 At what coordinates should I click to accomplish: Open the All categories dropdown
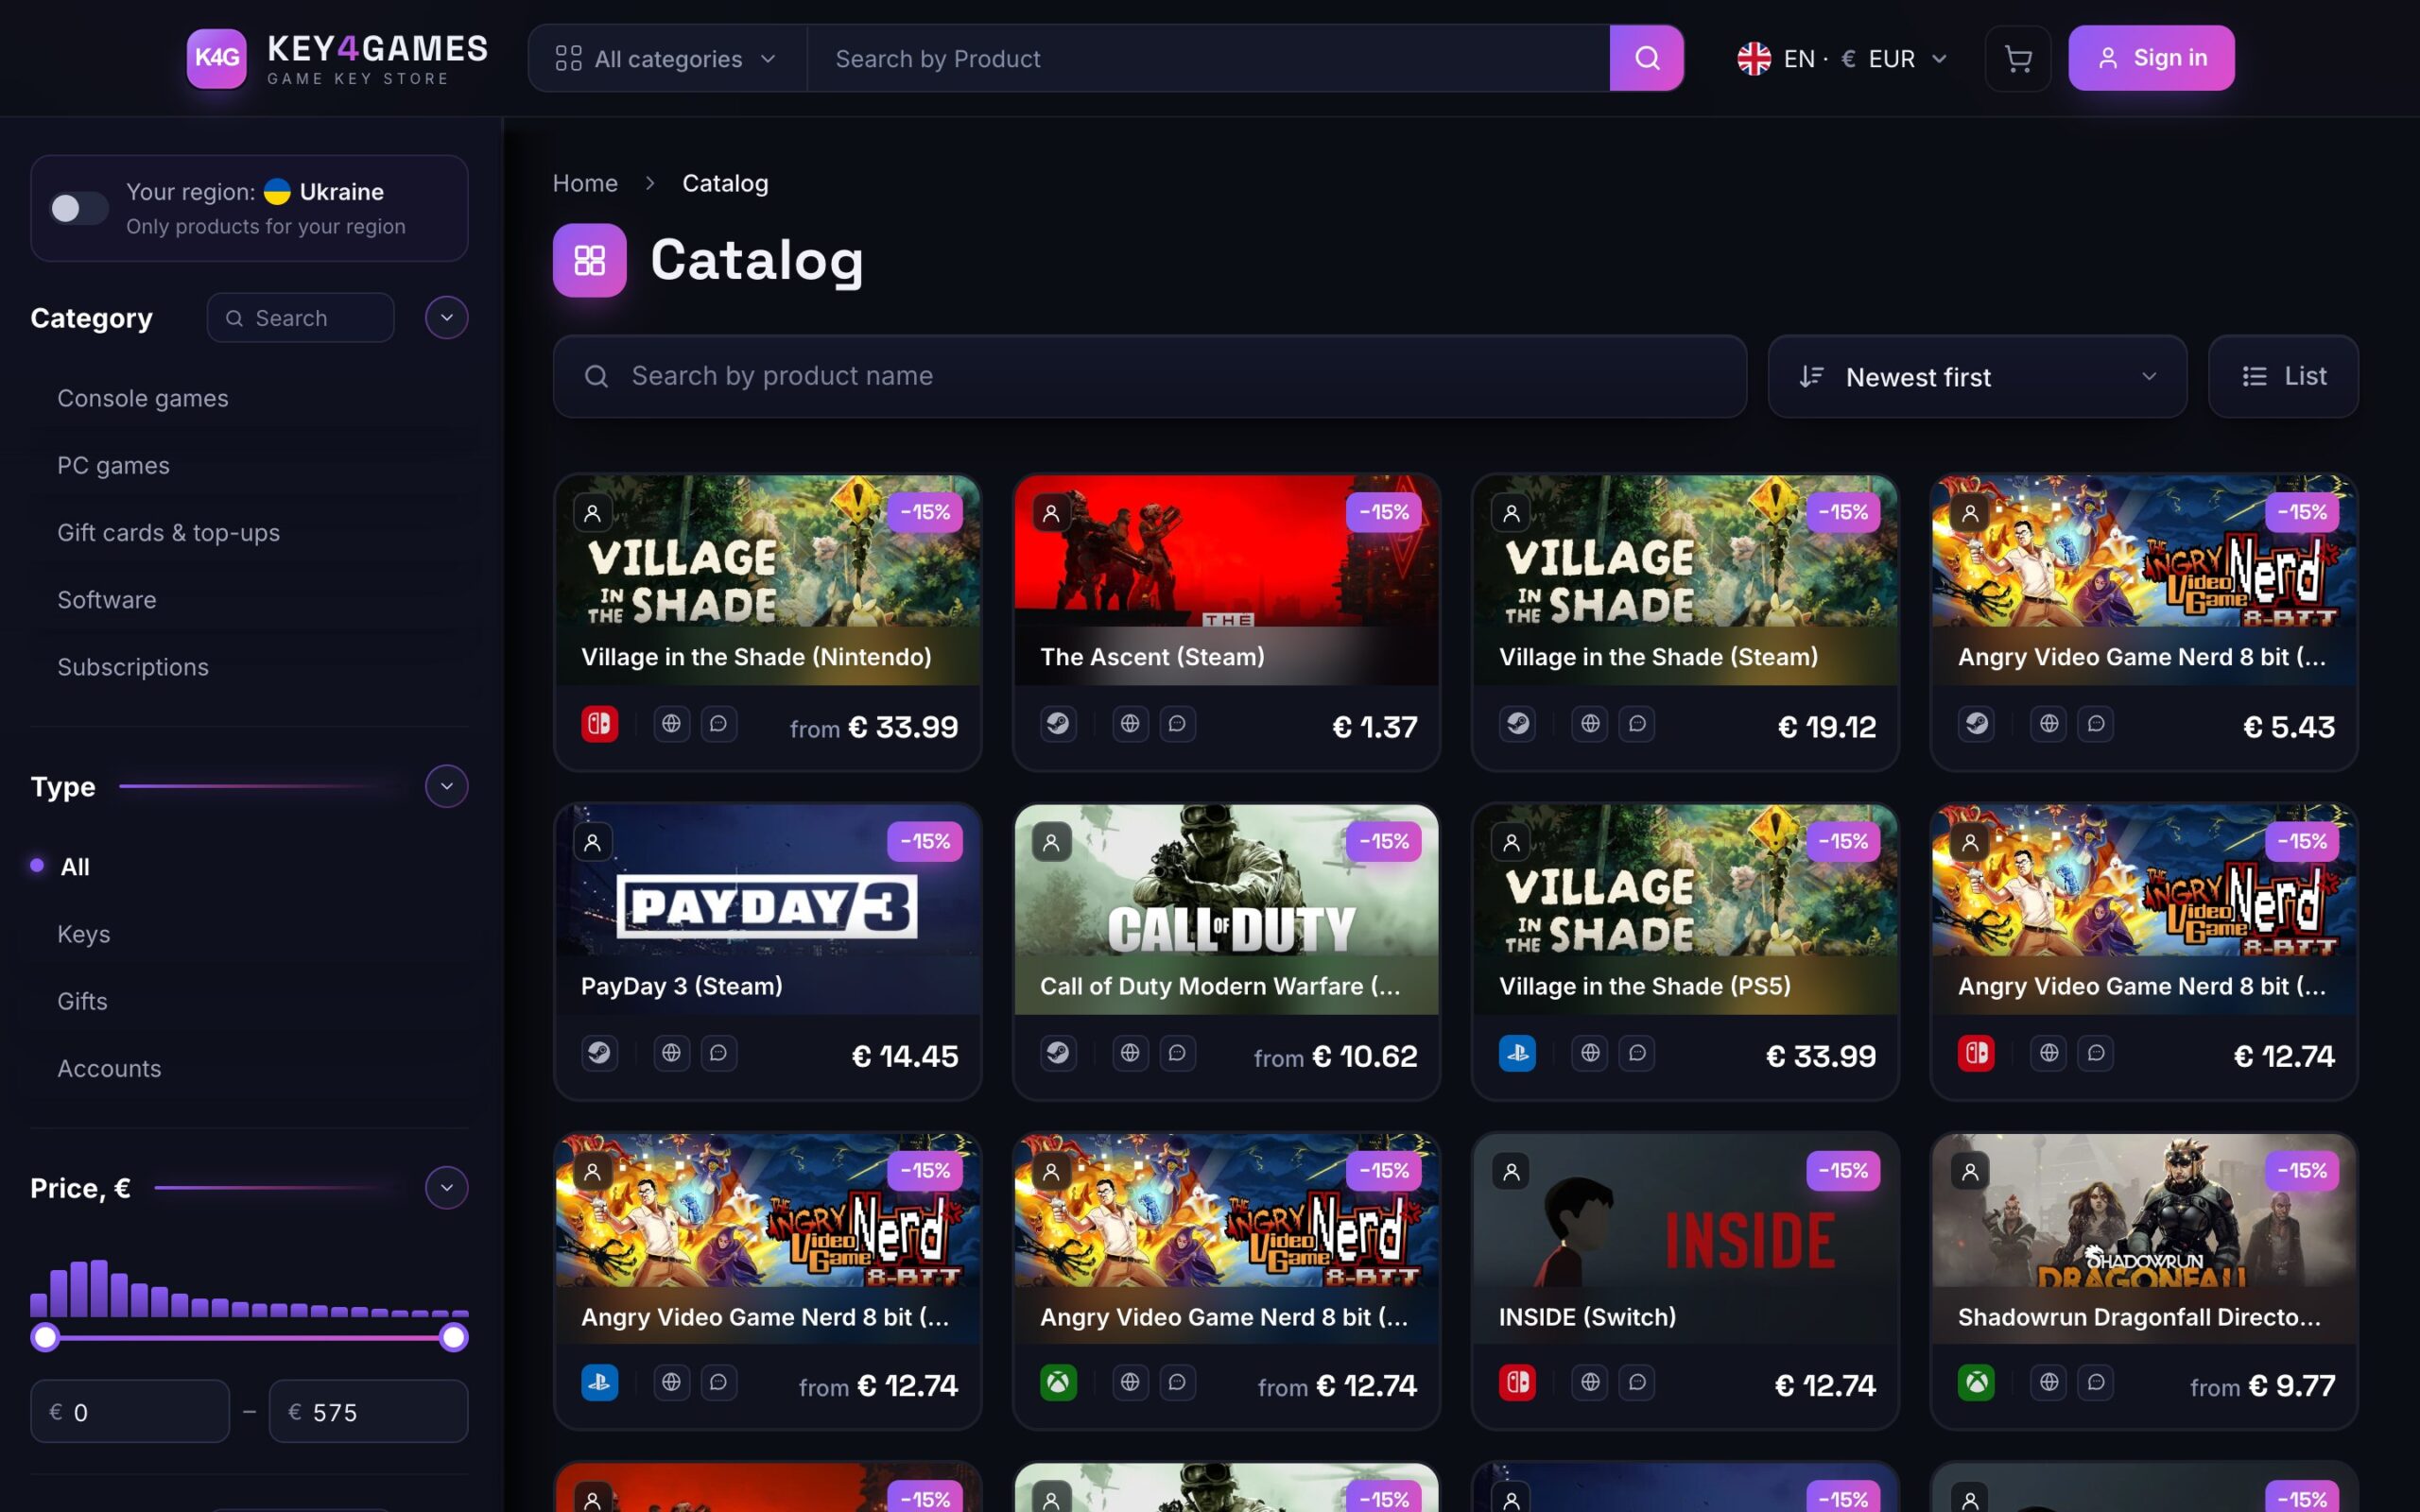pos(667,59)
